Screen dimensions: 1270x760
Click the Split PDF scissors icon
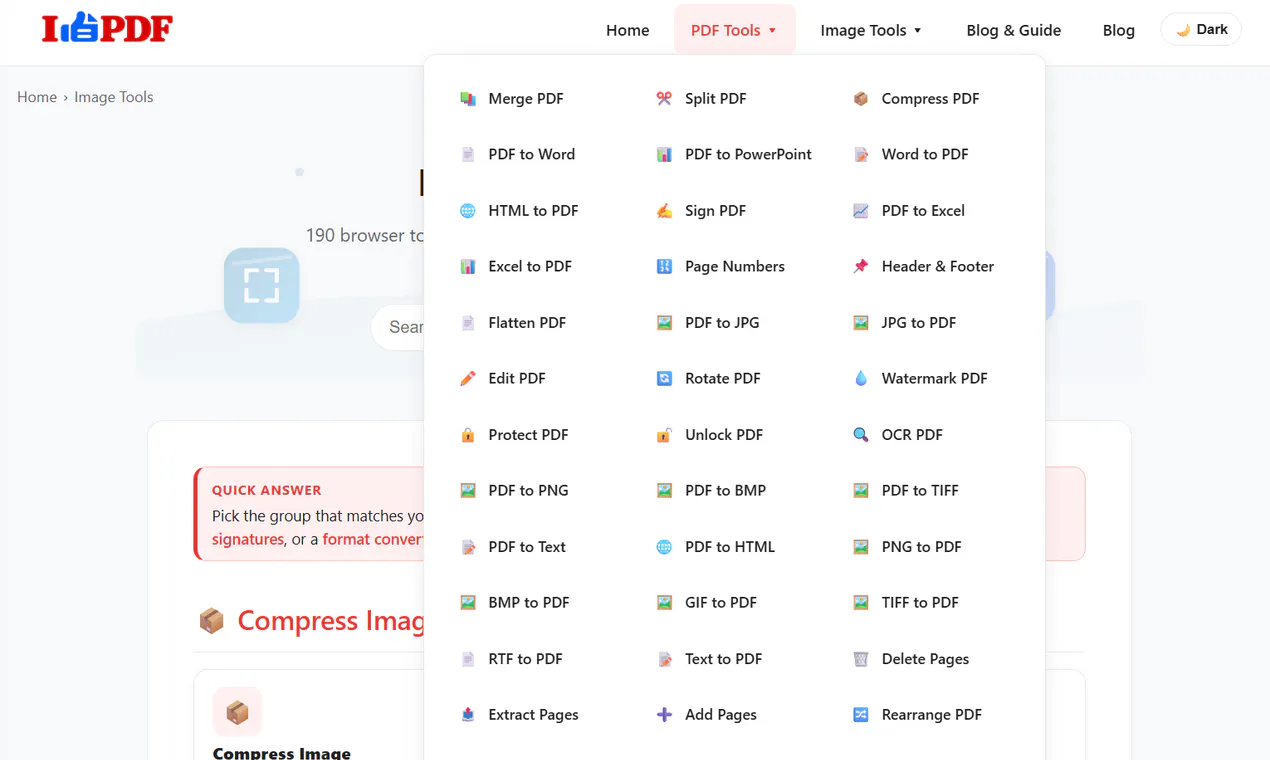click(x=664, y=99)
